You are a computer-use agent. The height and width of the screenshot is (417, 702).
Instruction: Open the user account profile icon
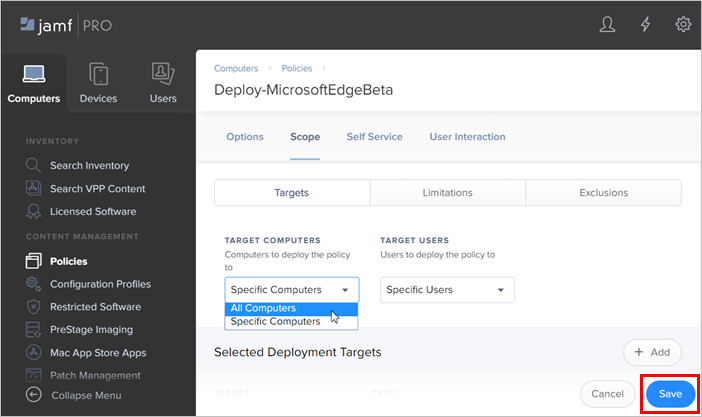tap(607, 24)
